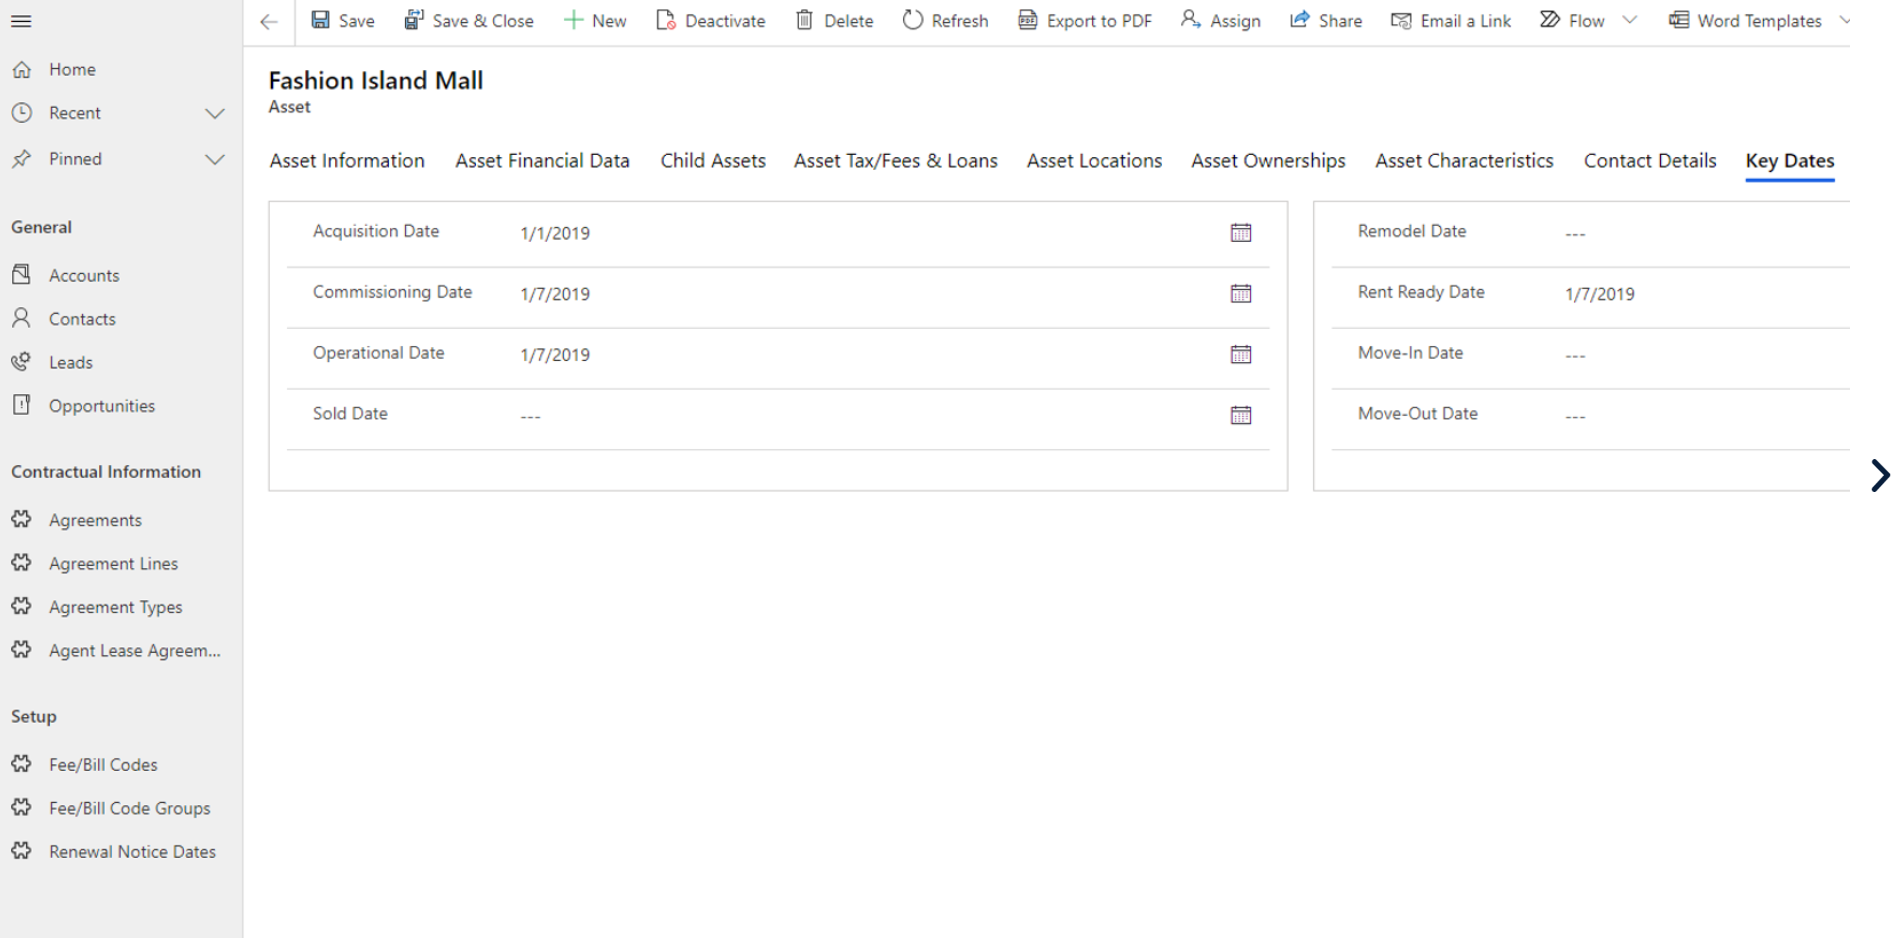Select Home in the sidebar
Viewport: 1898px width, 938px height.
[x=71, y=69]
